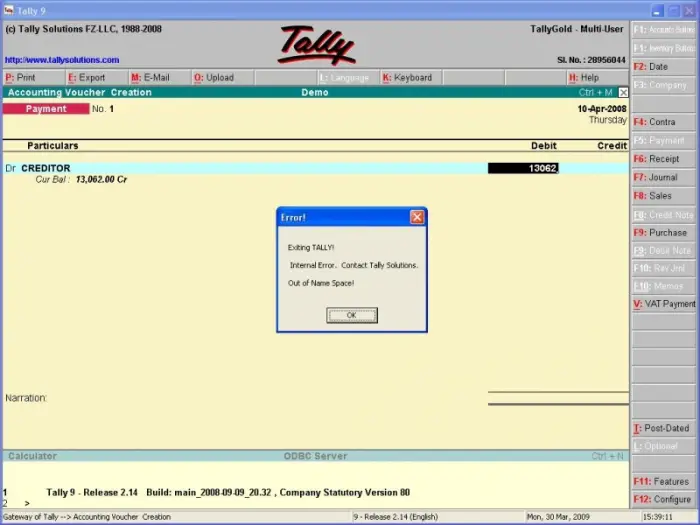The width and height of the screenshot is (700, 525).
Task: Switch to F7 Journal voucher
Action: [664, 177]
